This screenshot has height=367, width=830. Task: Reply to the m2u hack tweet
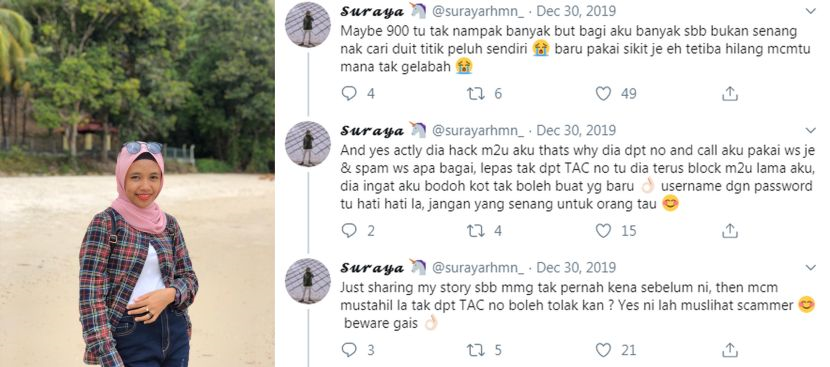(x=349, y=230)
